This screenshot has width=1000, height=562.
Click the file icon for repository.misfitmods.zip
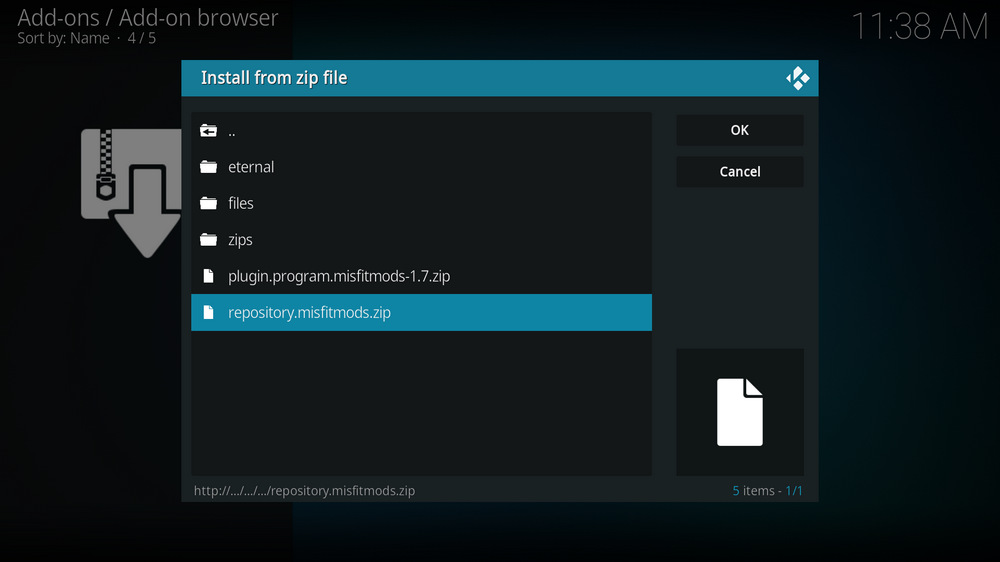coord(208,312)
